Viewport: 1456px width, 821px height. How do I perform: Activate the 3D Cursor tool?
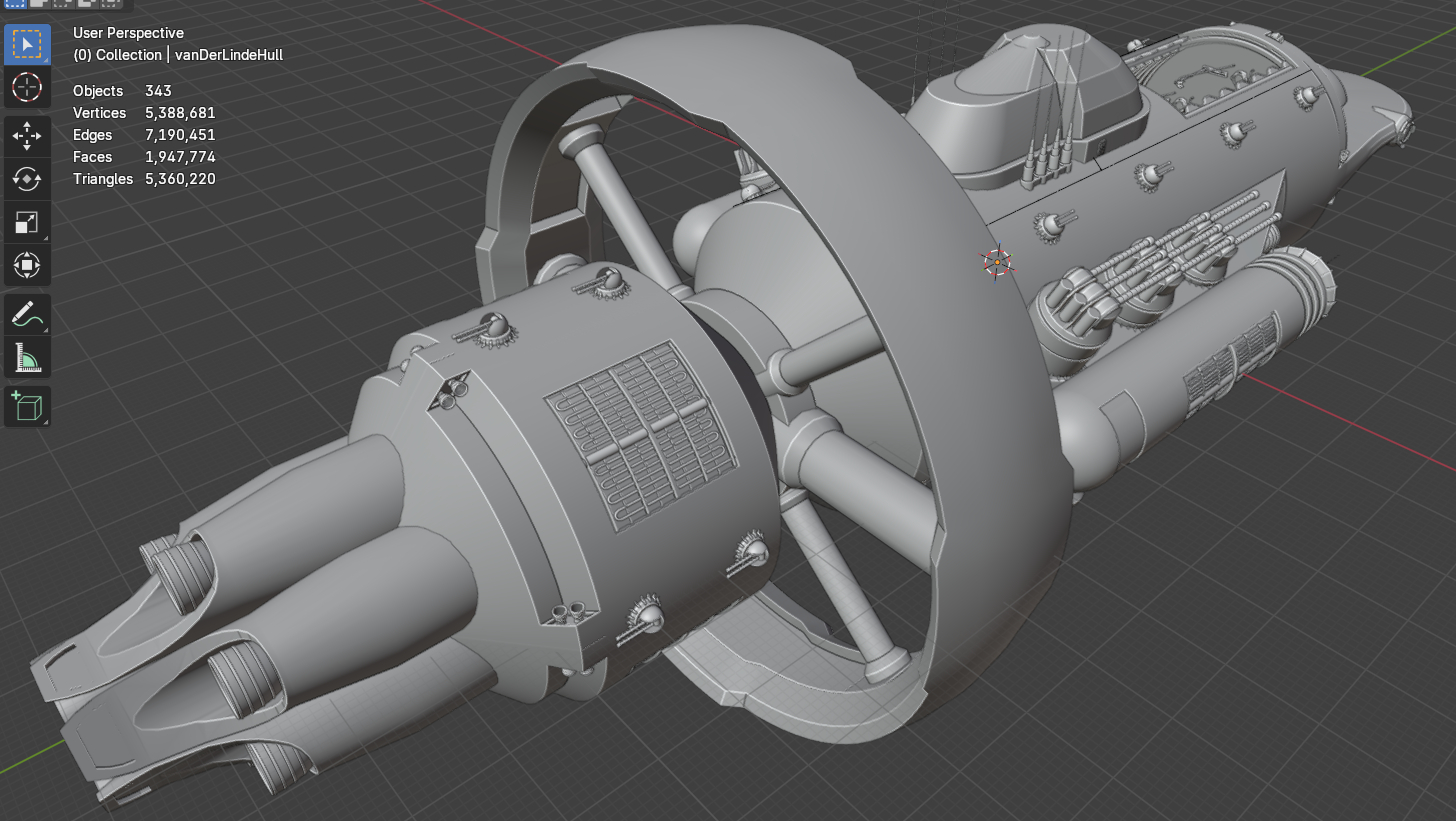point(27,88)
